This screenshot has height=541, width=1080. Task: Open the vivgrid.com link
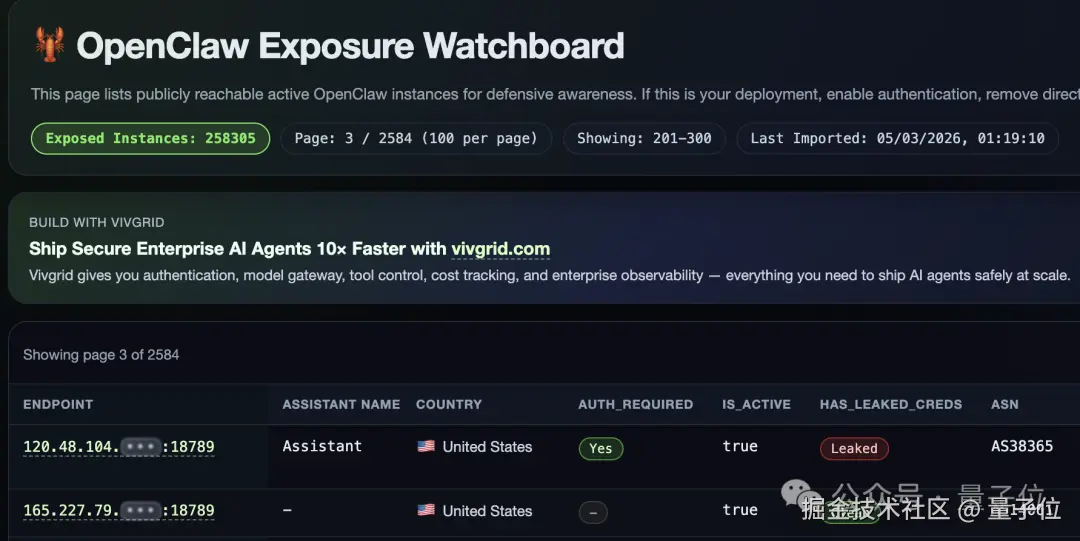(x=500, y=249)
